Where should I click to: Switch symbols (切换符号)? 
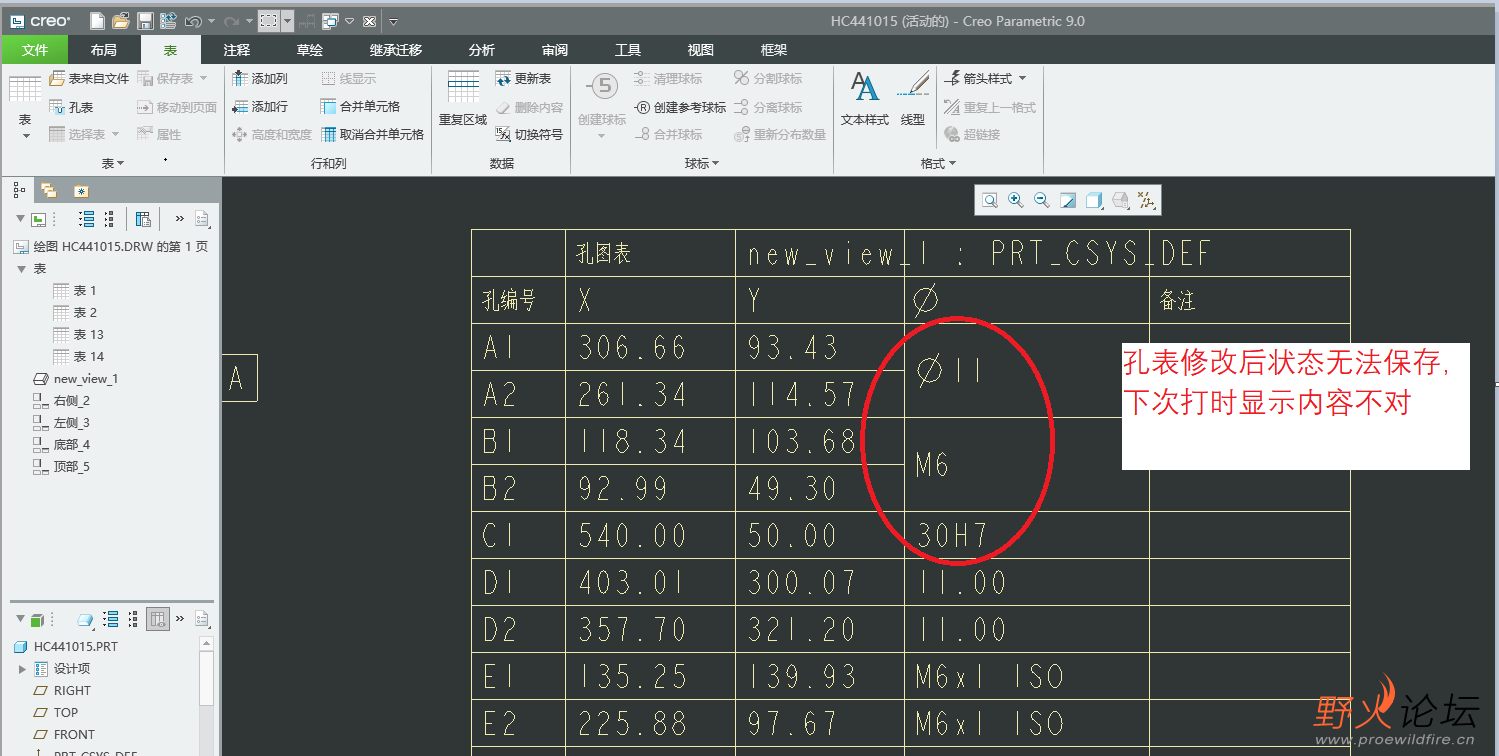click(529, 134)
